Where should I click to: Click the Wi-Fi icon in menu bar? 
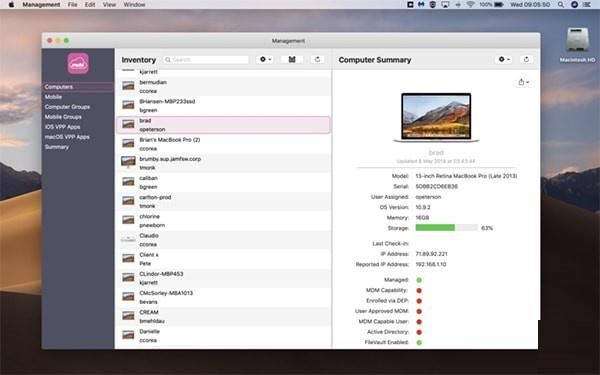click(x=471, y=5)
